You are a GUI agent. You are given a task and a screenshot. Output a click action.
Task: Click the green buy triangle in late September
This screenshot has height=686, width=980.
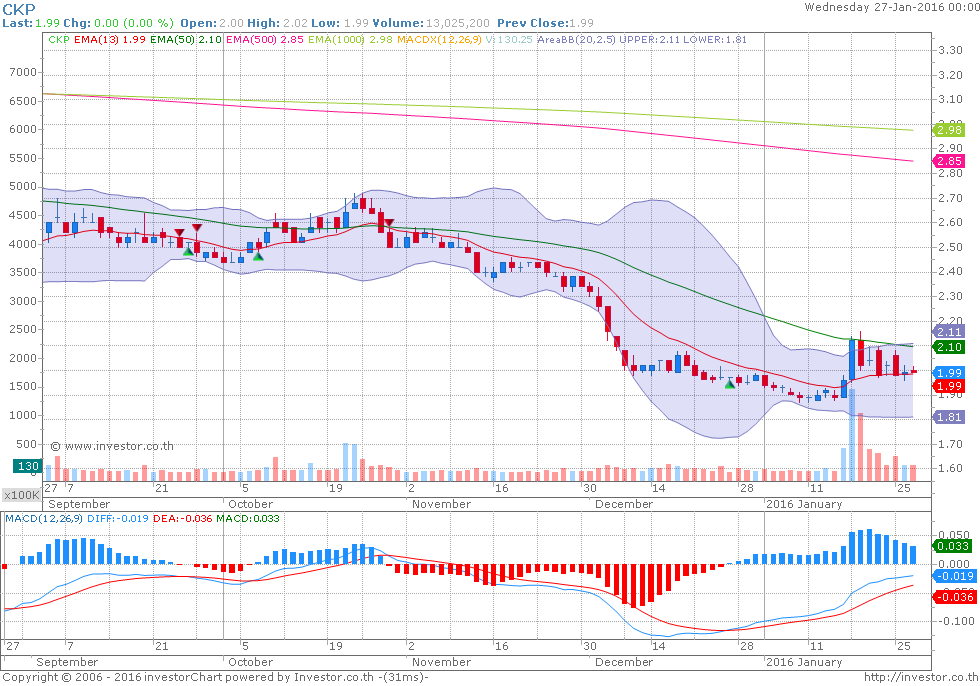[188, 251]
